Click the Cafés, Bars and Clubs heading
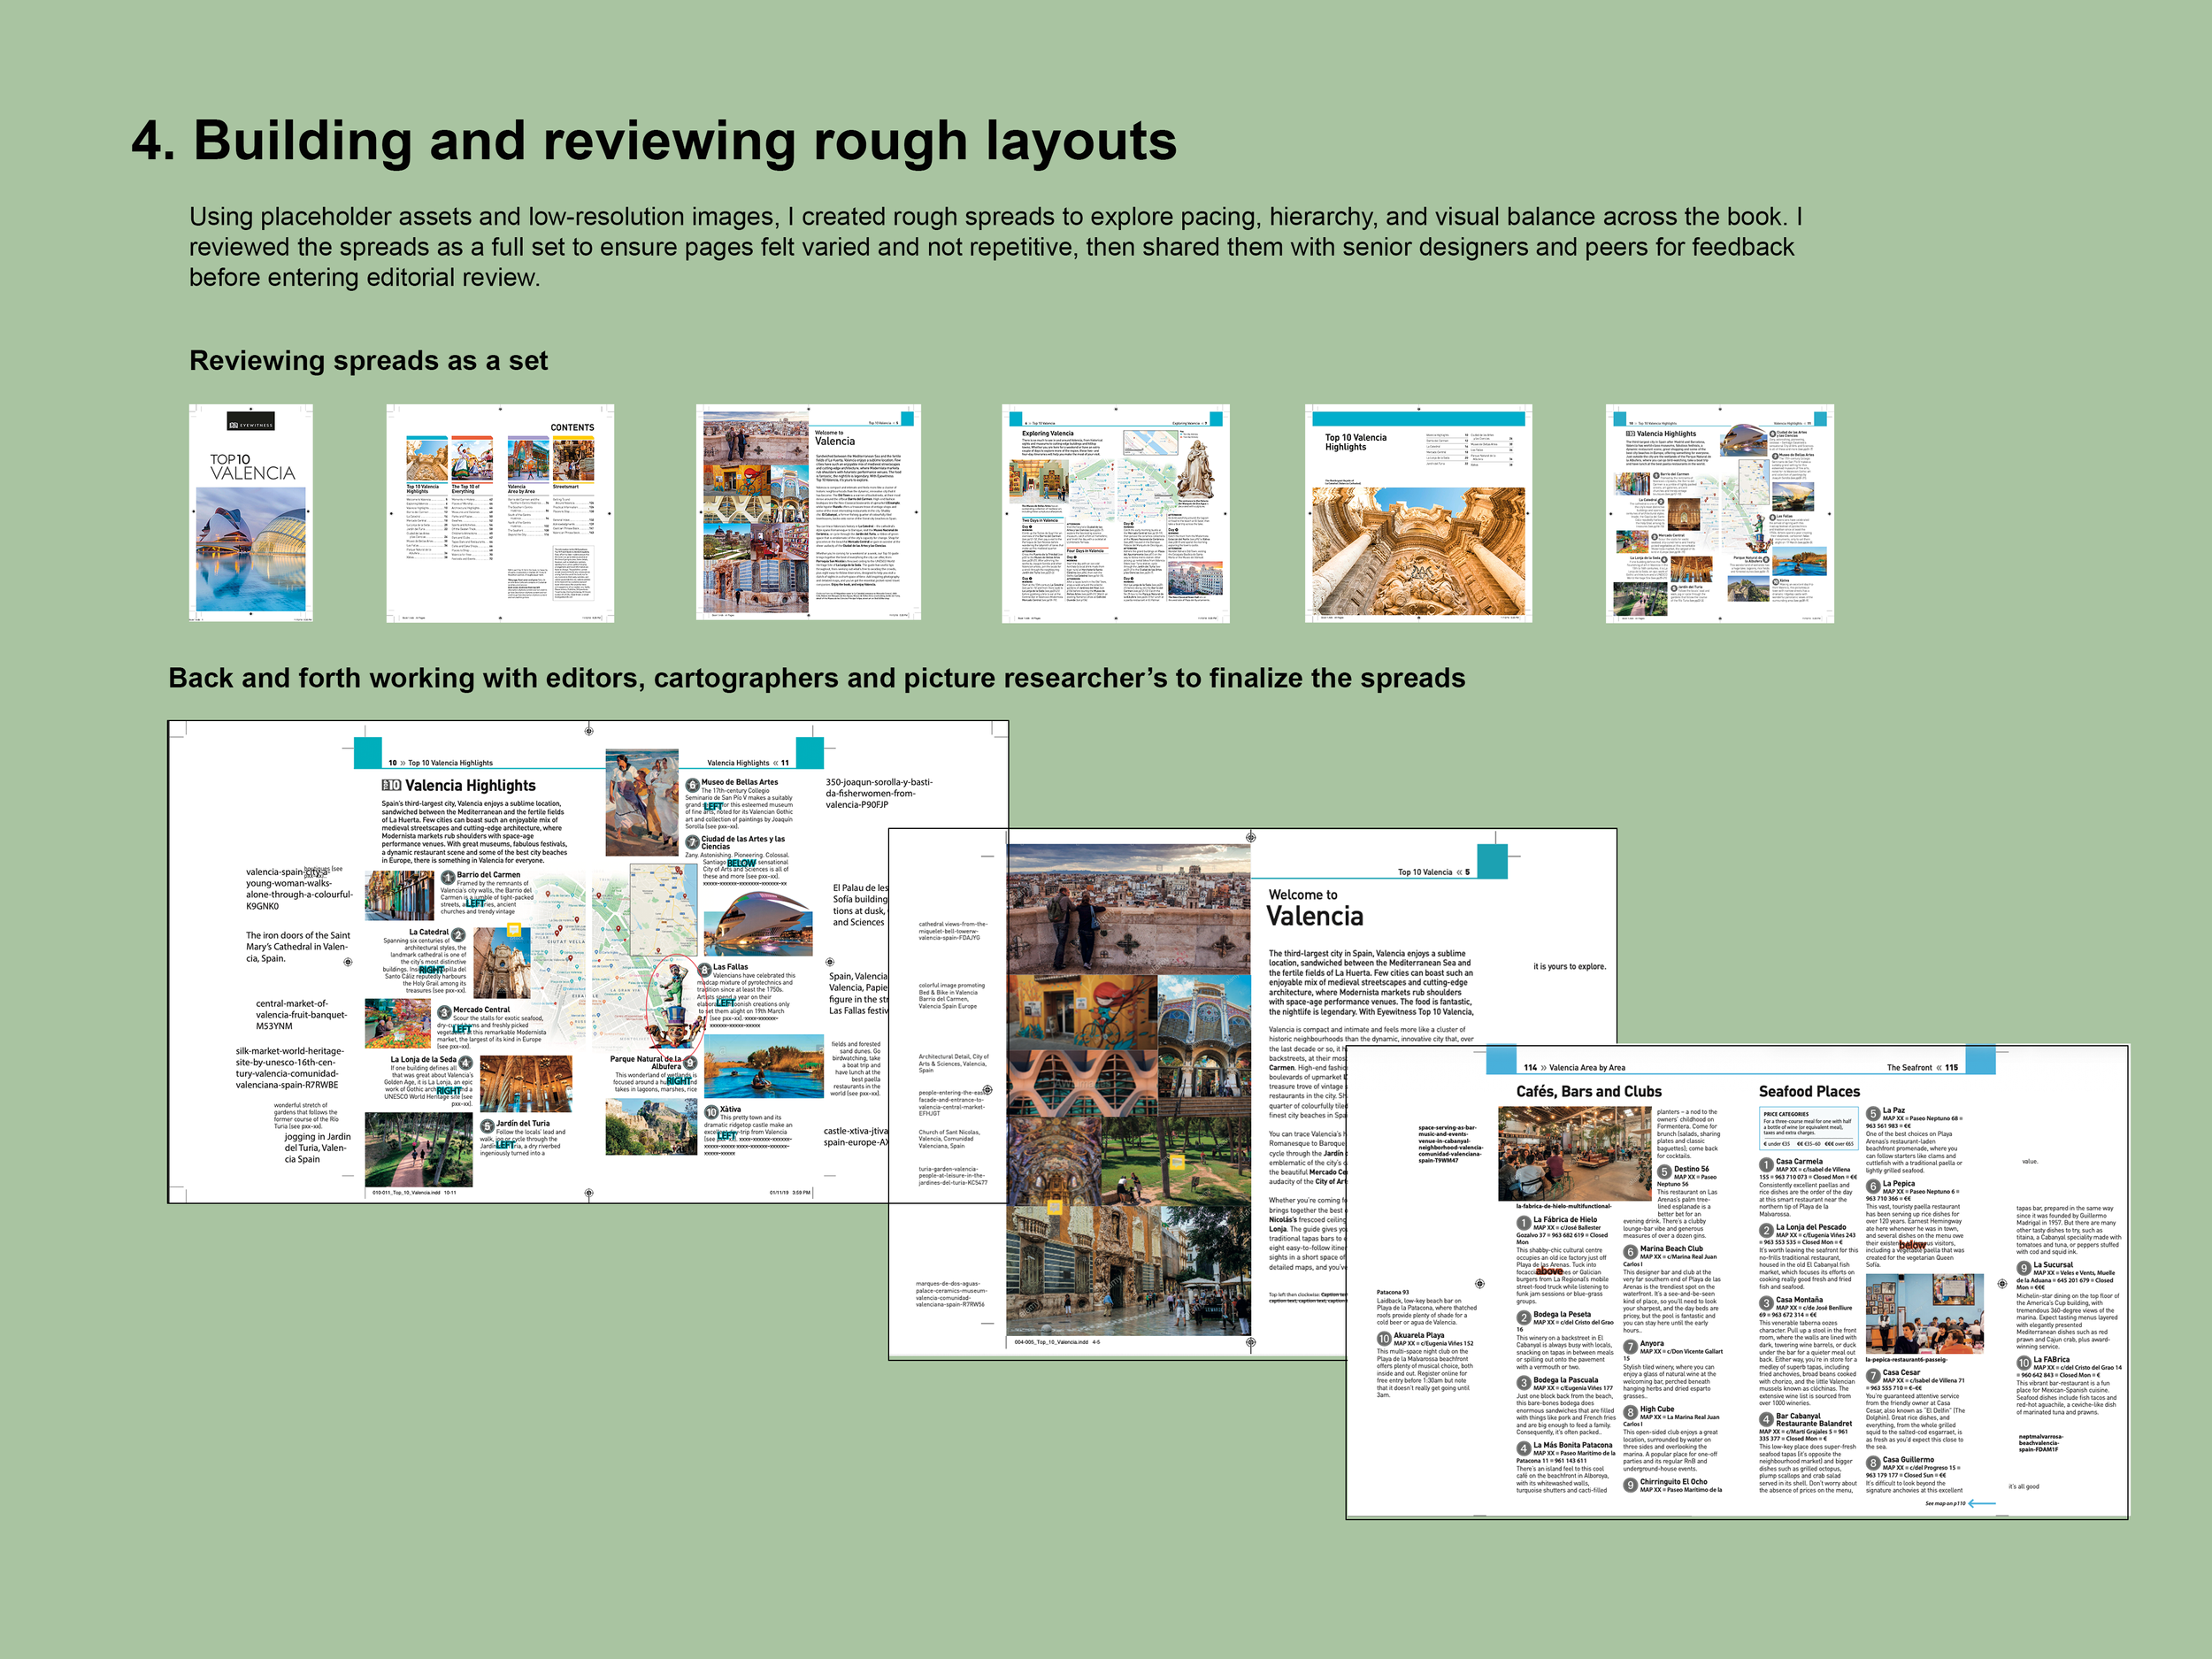Screen dimensions: 2212x1659 pyautogui.click(x=1588, y=1091)
